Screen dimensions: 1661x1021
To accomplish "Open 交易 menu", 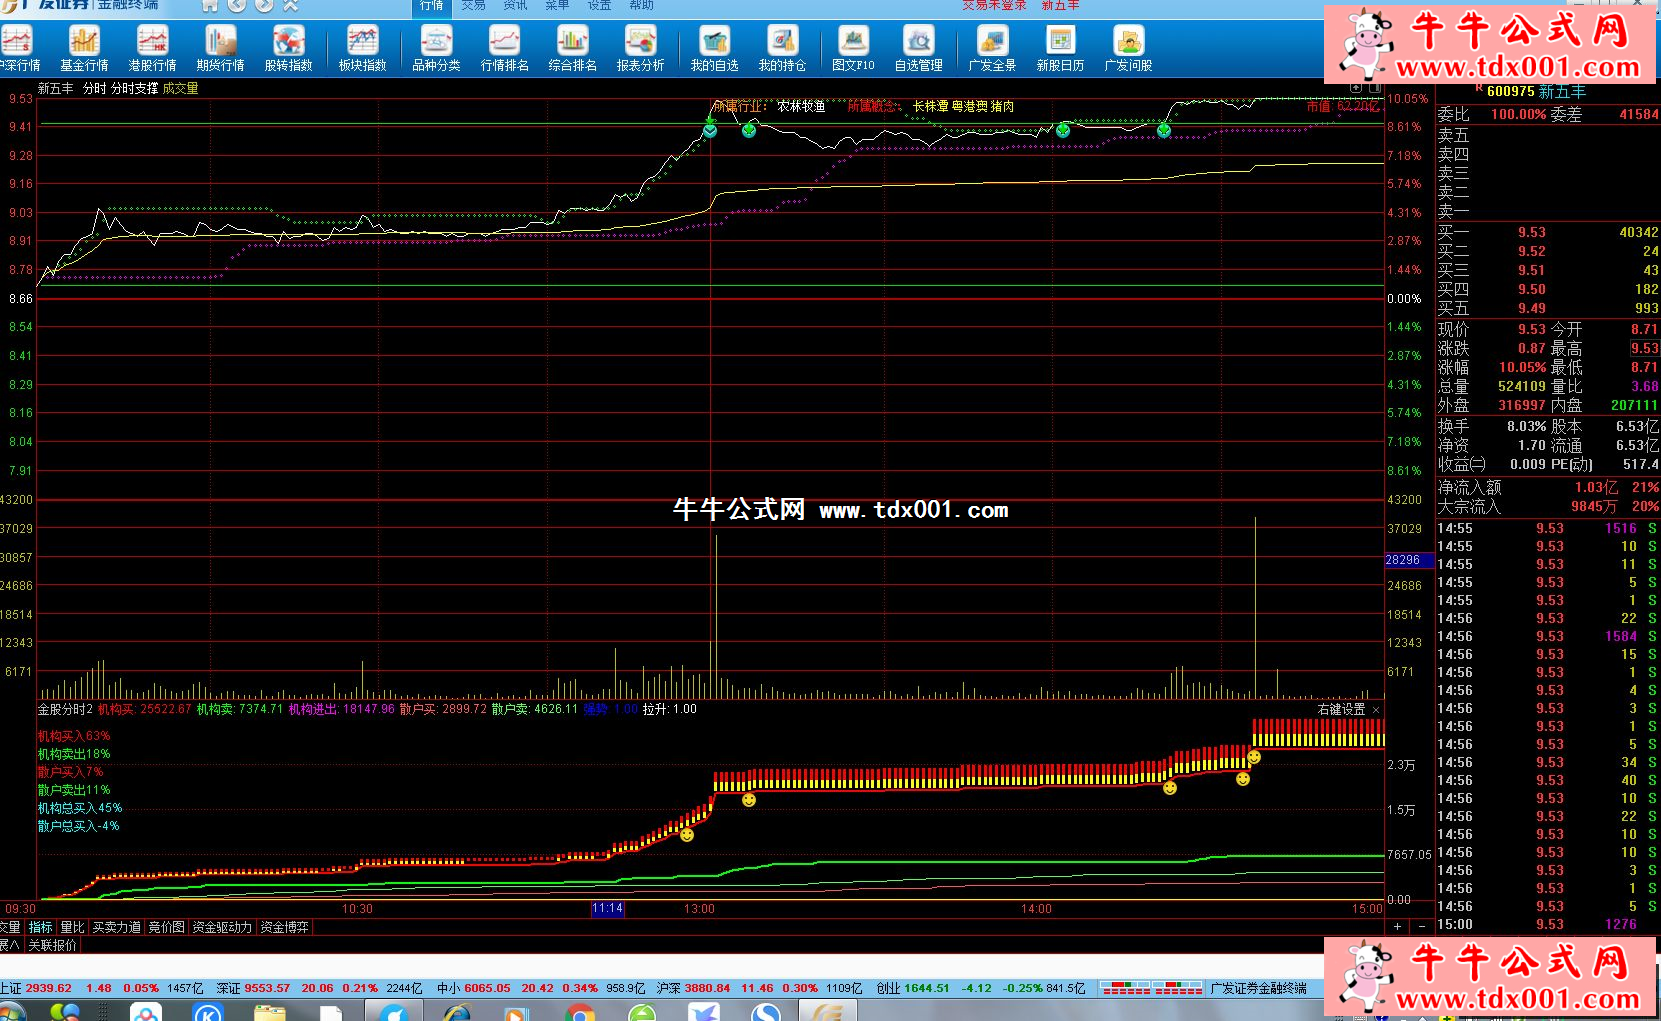I will (x=473, y=6).
